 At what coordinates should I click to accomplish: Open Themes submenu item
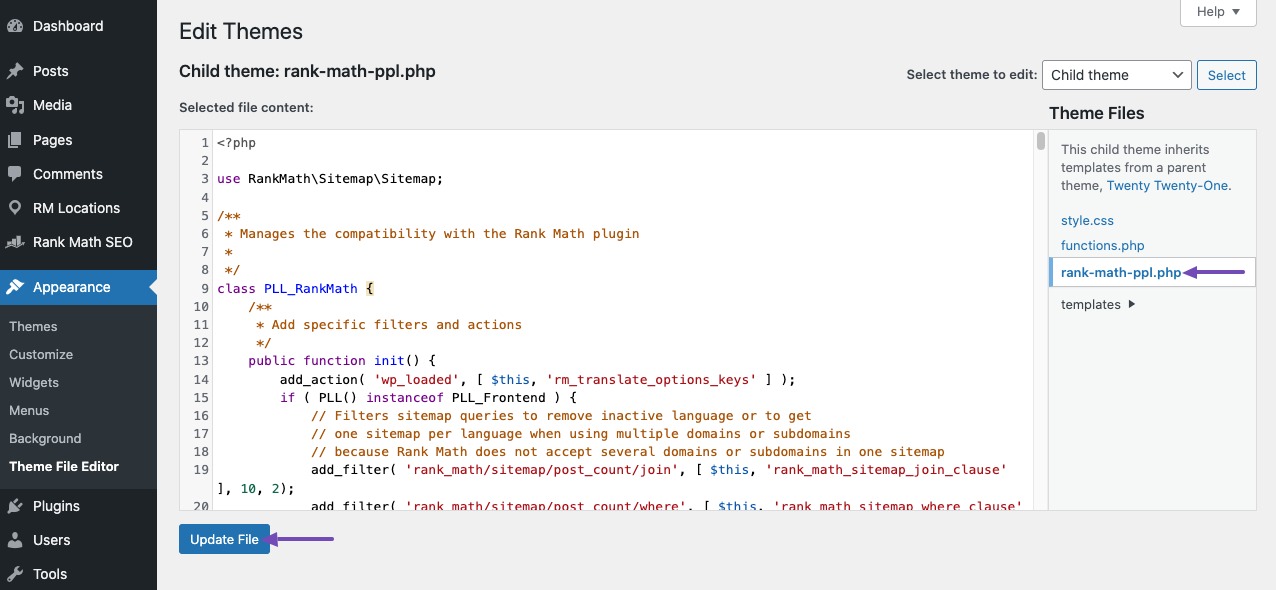click(33, 326)
